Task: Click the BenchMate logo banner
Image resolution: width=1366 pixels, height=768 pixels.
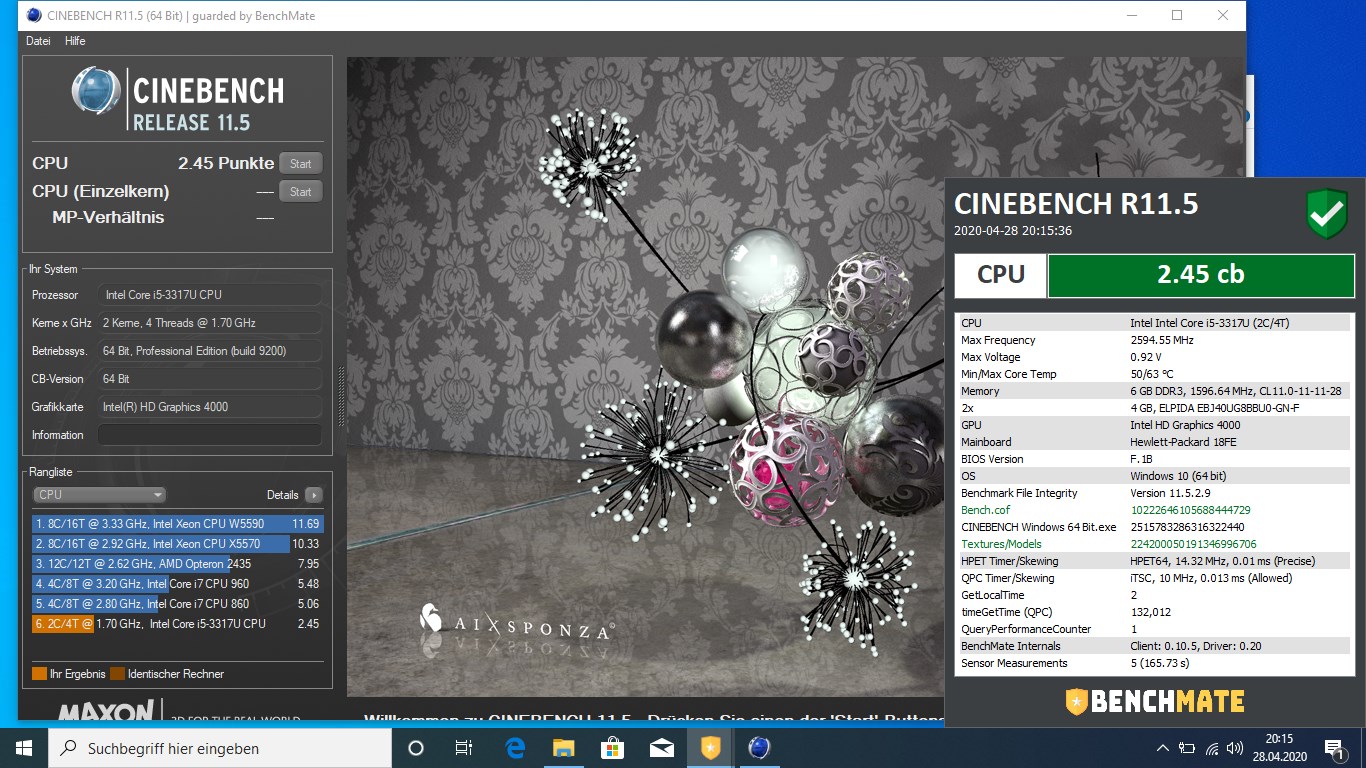Action: pos(1155,701)
